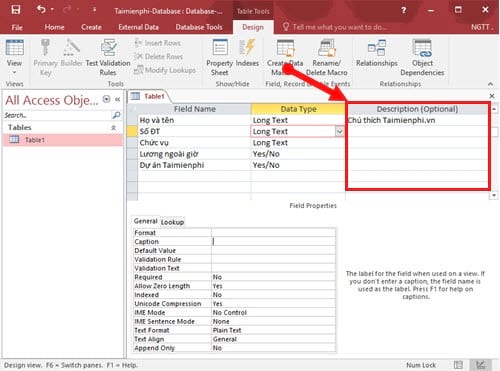Click the Format property input
The width and height of the screenshot is (500, 371).
[273, 233]
